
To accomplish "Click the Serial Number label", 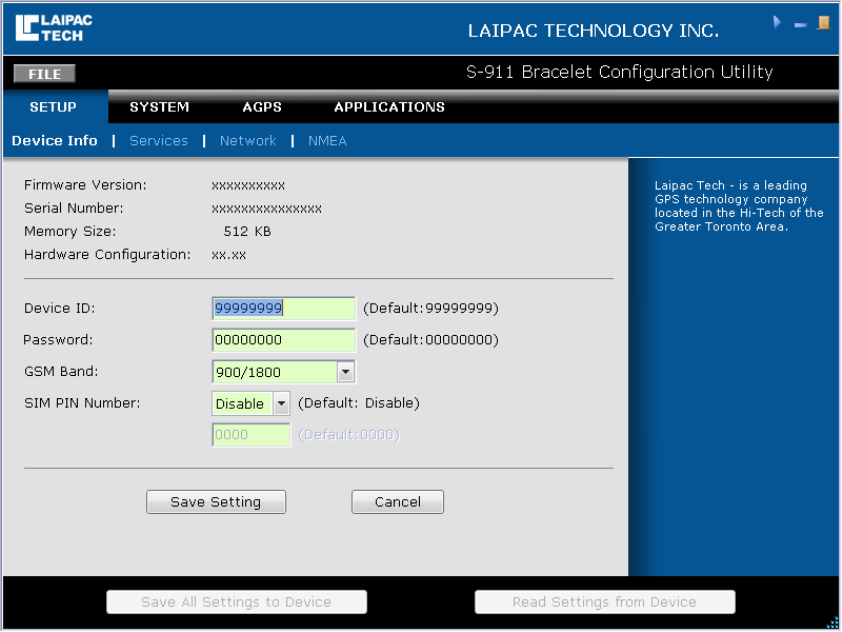I will click(x=74, y=208).
